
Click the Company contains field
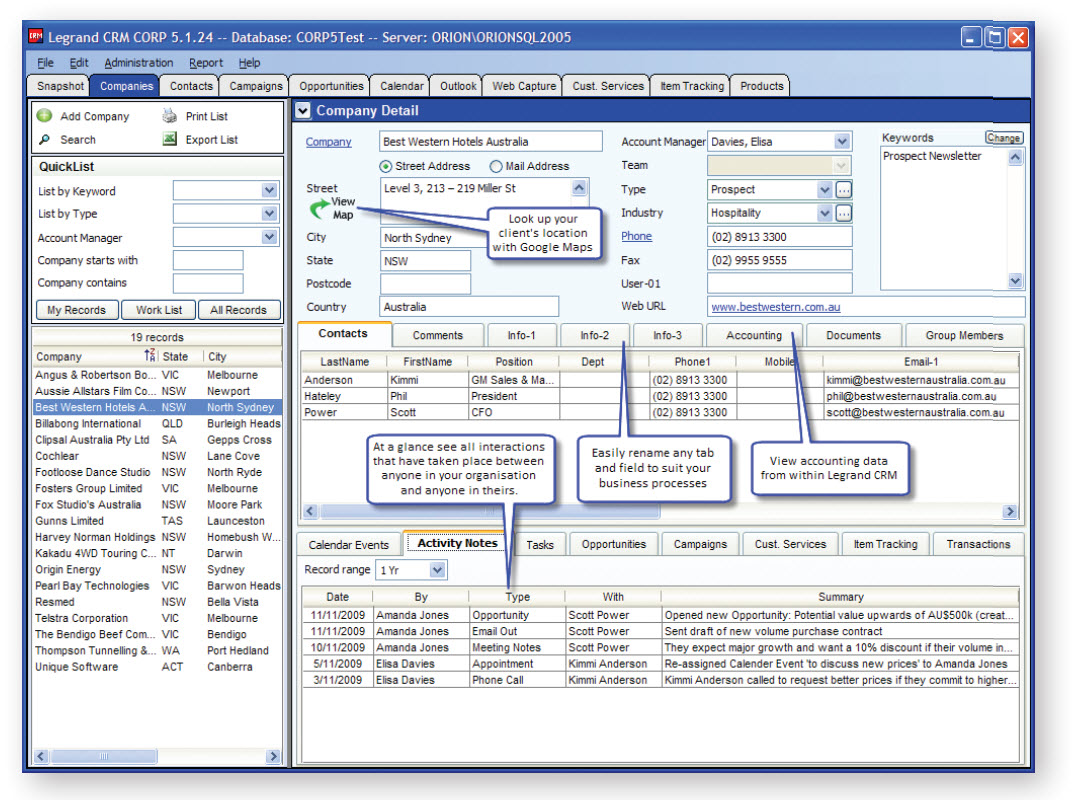click(208, 283)
